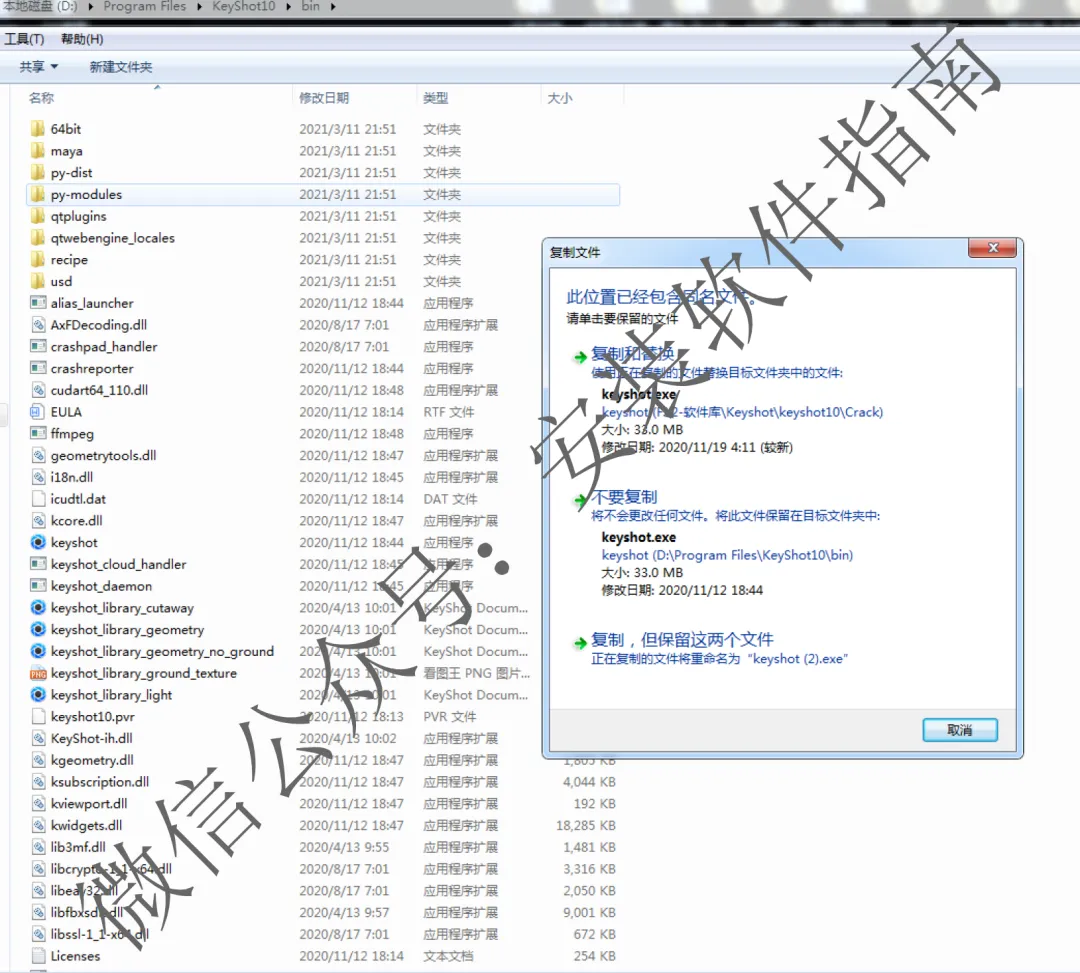Navigate to KeyShot10 in the address bar

click(243, 7)
